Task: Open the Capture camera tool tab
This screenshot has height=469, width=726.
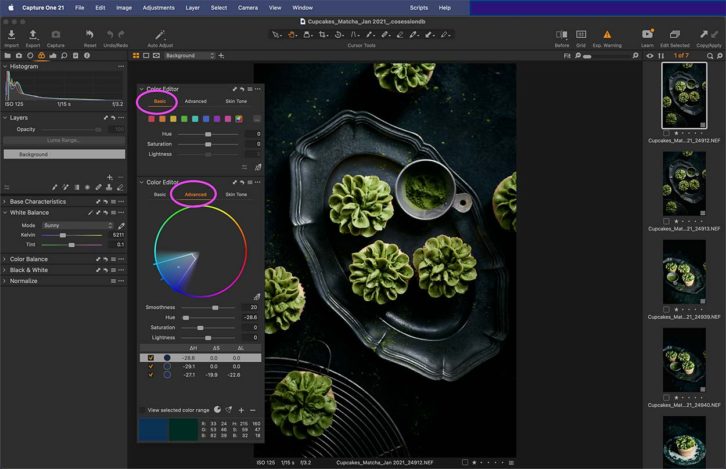Action: [19, 56]
